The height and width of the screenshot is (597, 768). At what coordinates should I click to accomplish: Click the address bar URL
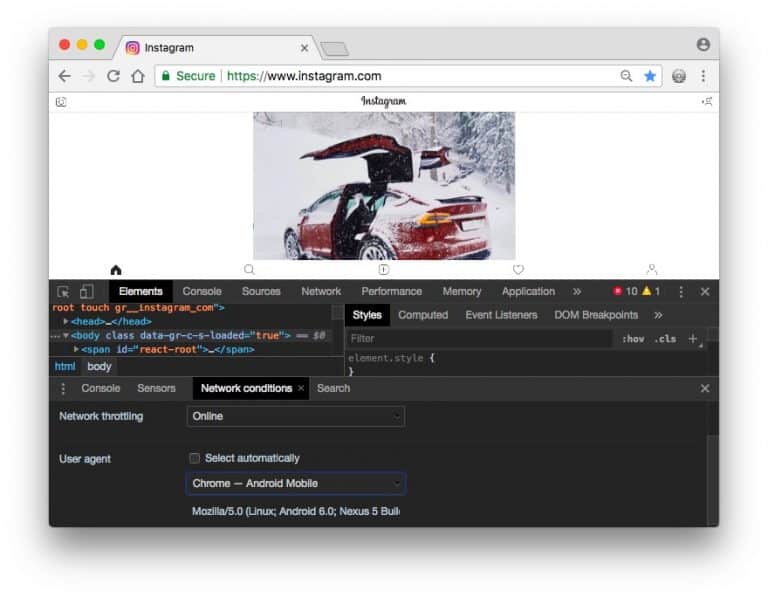coord(304,76)
